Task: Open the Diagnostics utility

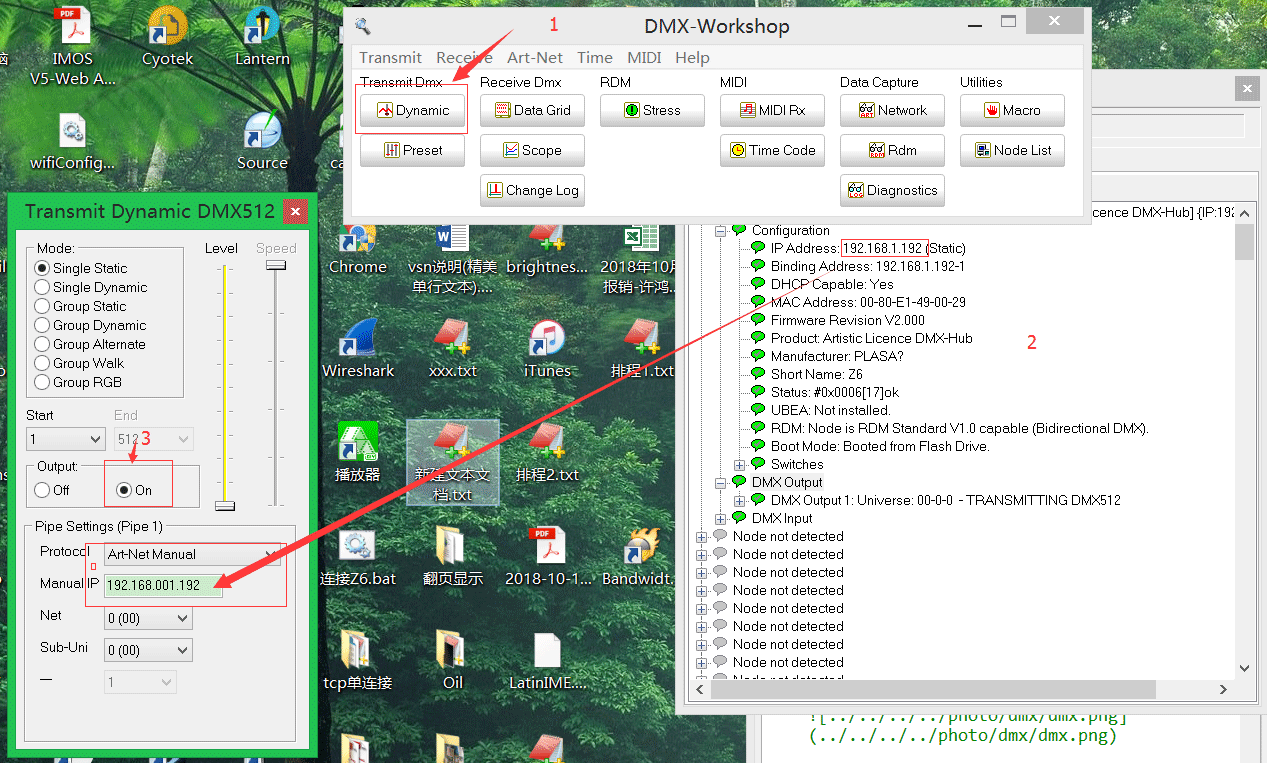Action: click(891, 190)
